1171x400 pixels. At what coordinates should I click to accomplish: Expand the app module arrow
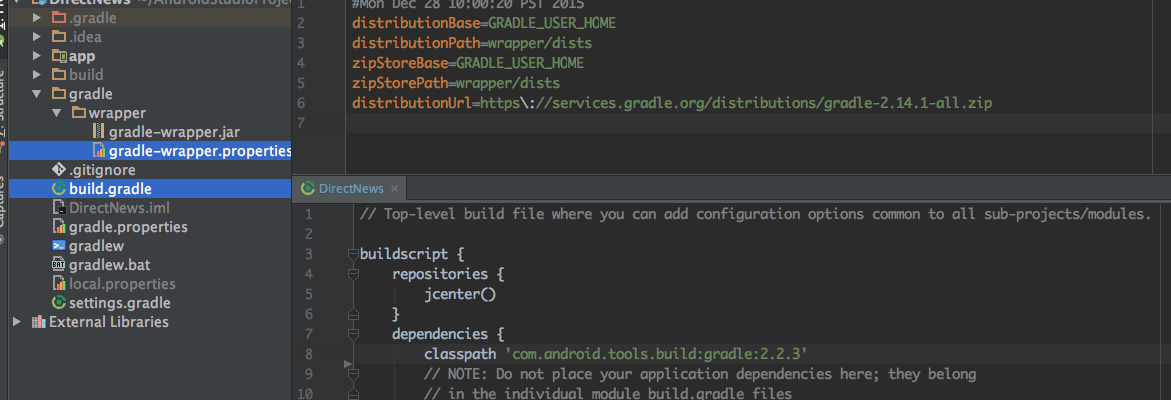(37, 56)
